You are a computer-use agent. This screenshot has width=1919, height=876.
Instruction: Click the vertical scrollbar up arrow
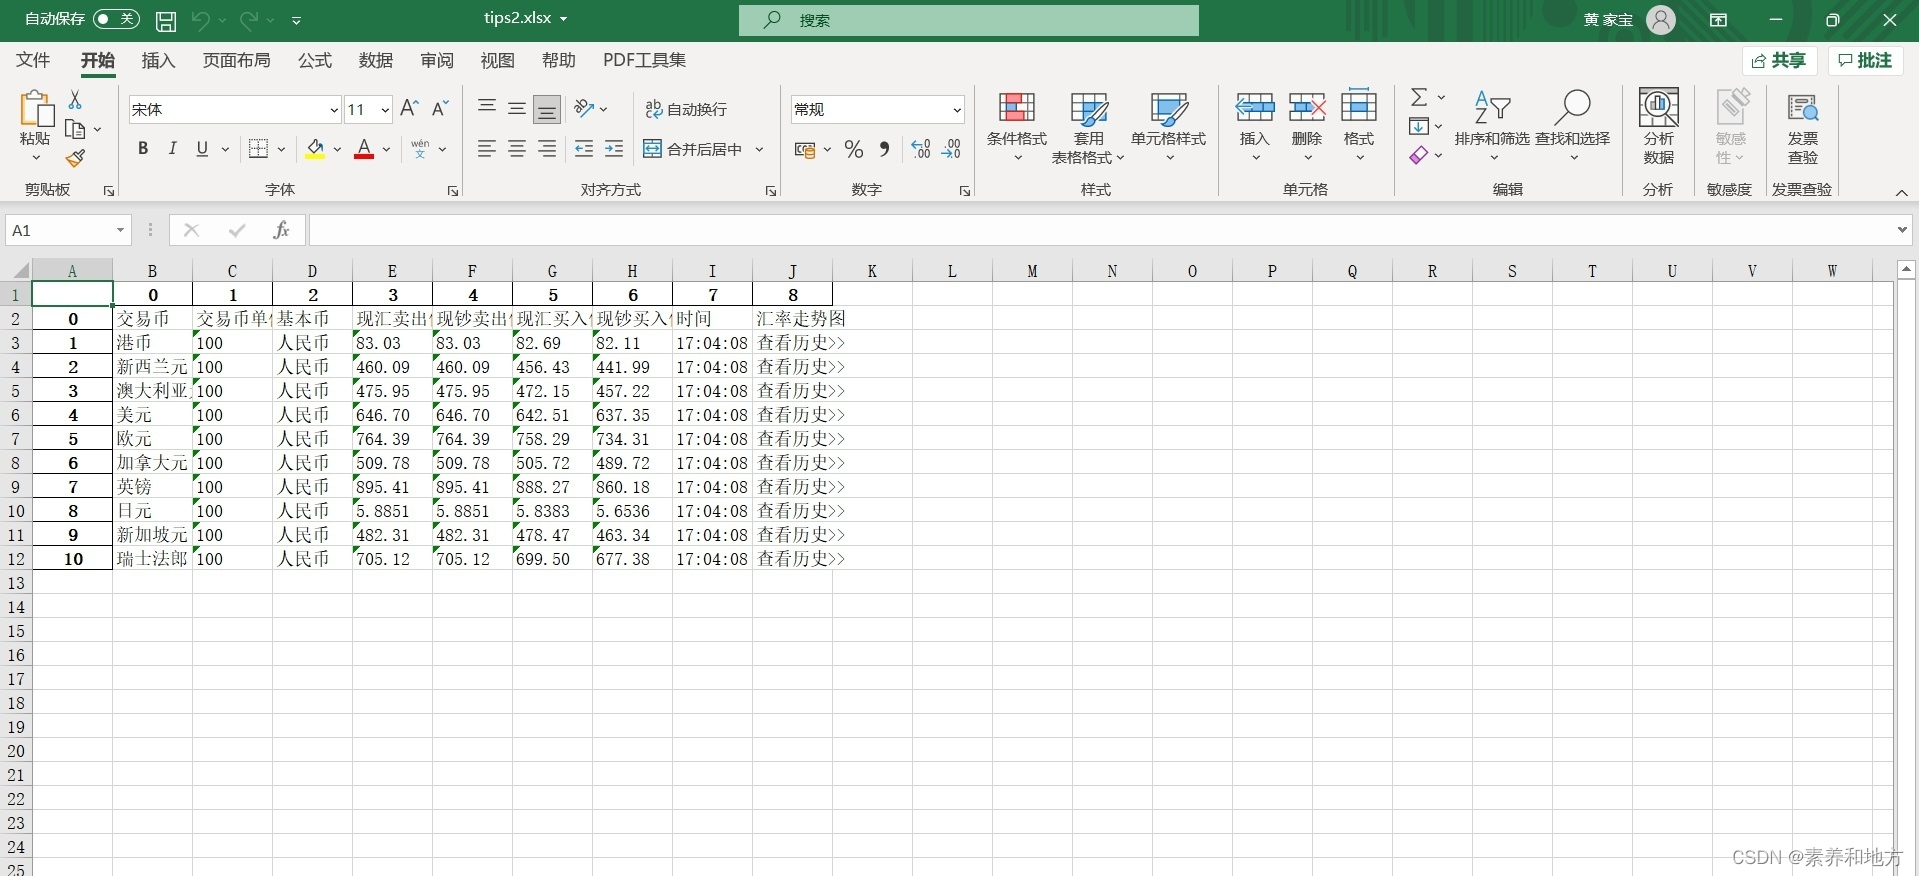coord(1906,269)
